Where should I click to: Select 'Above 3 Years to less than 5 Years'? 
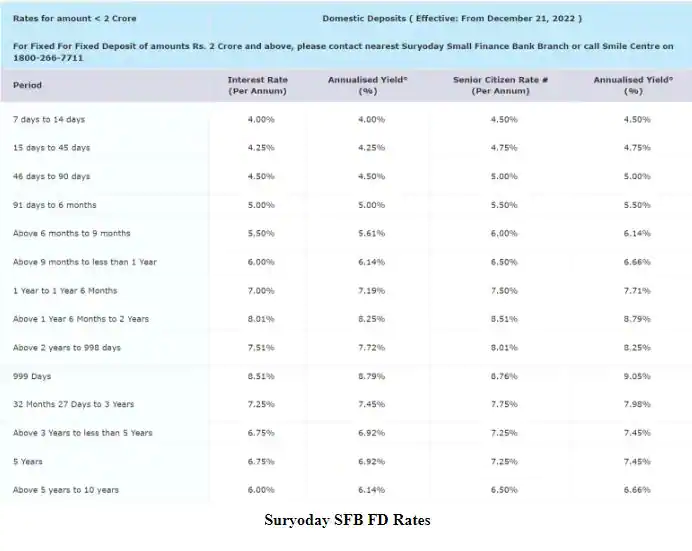(83, 433)
